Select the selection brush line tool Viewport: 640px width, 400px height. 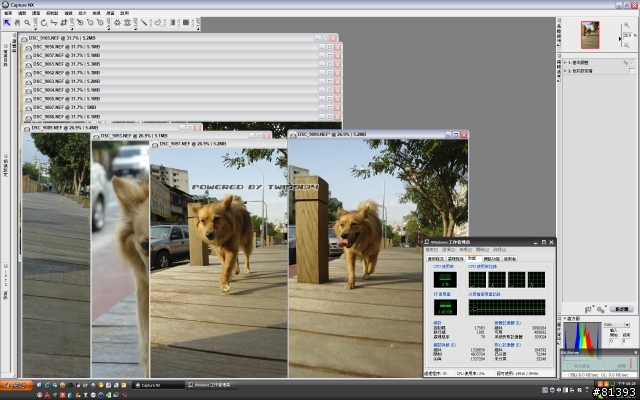point(144,22)
